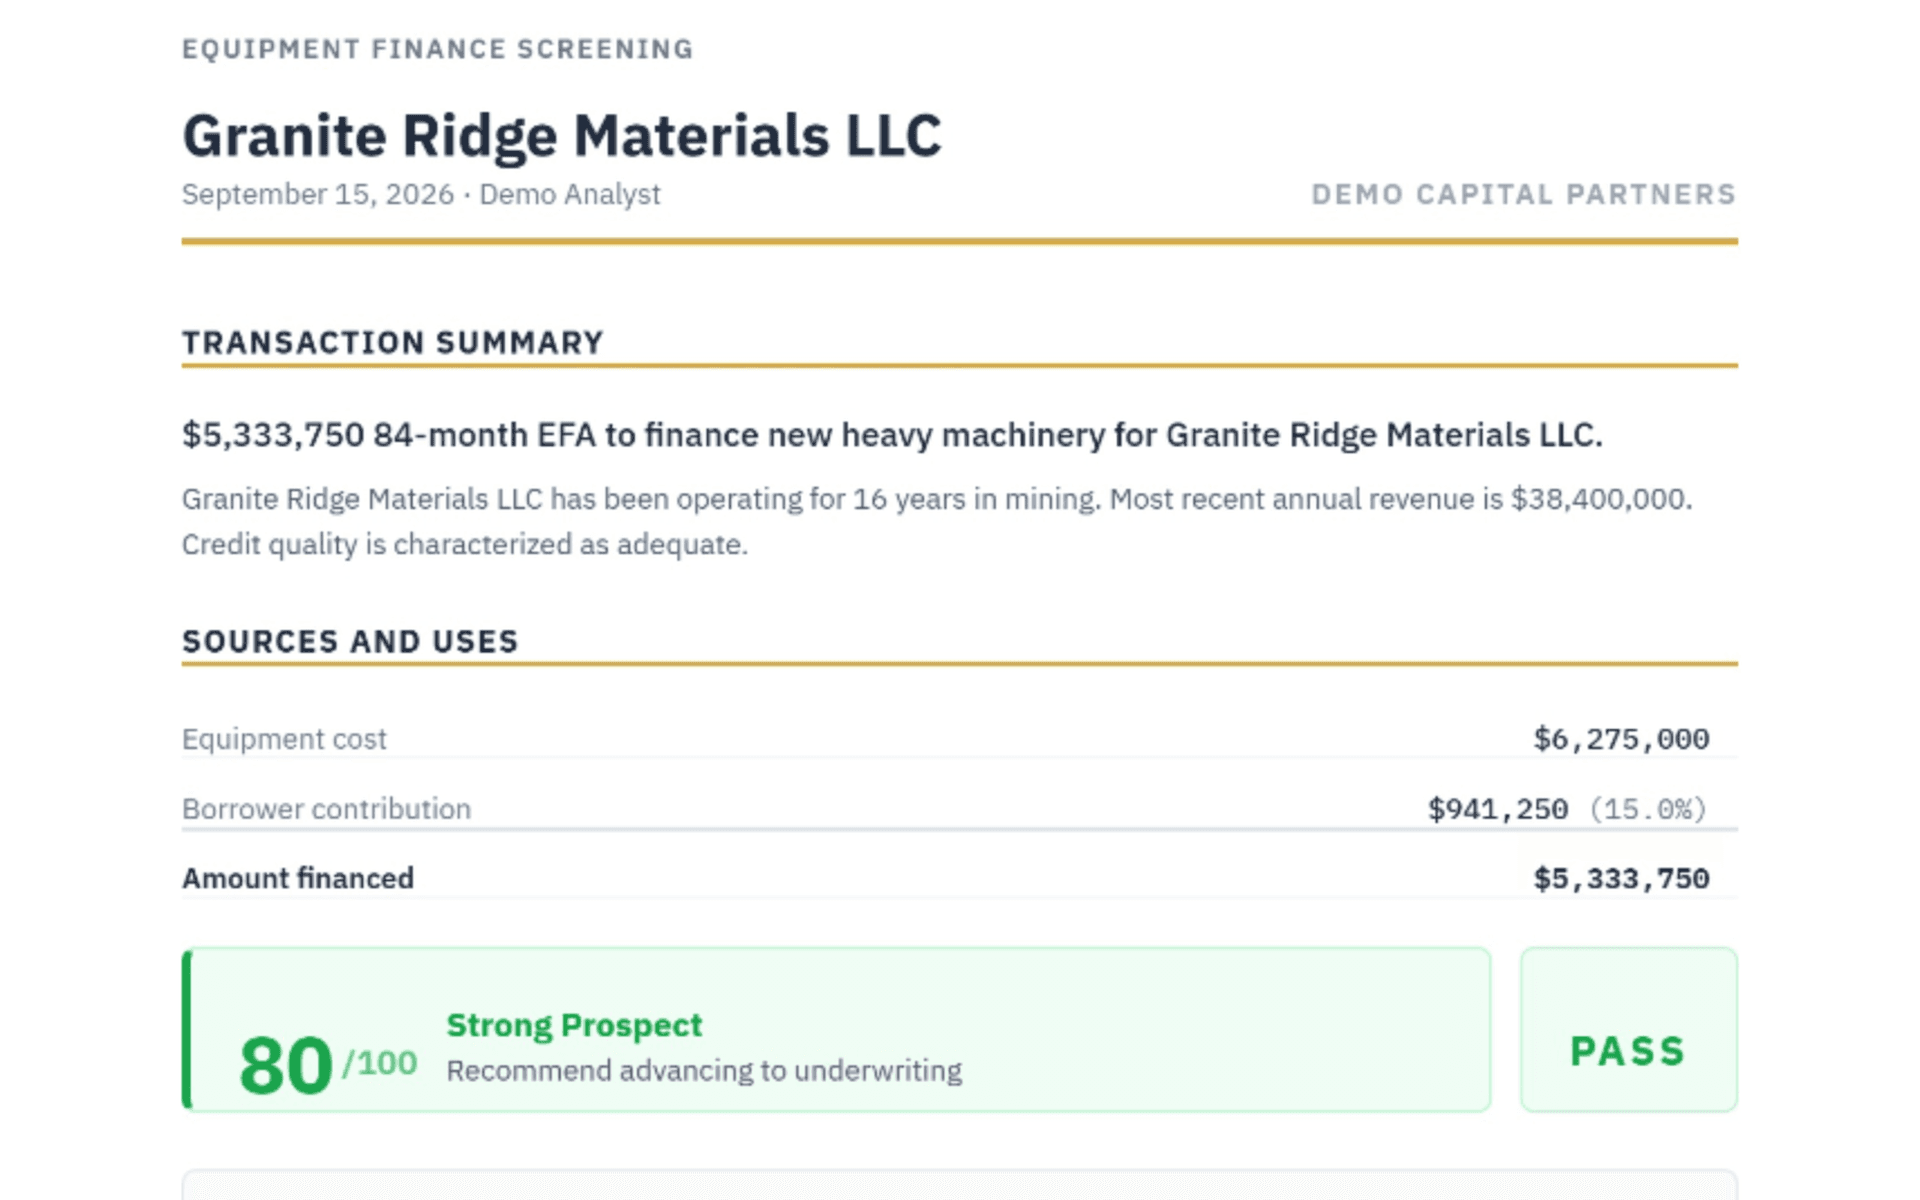Click the annual revenue description paragraph
Screen dimensions: 1920x1200
click(937, 522)
